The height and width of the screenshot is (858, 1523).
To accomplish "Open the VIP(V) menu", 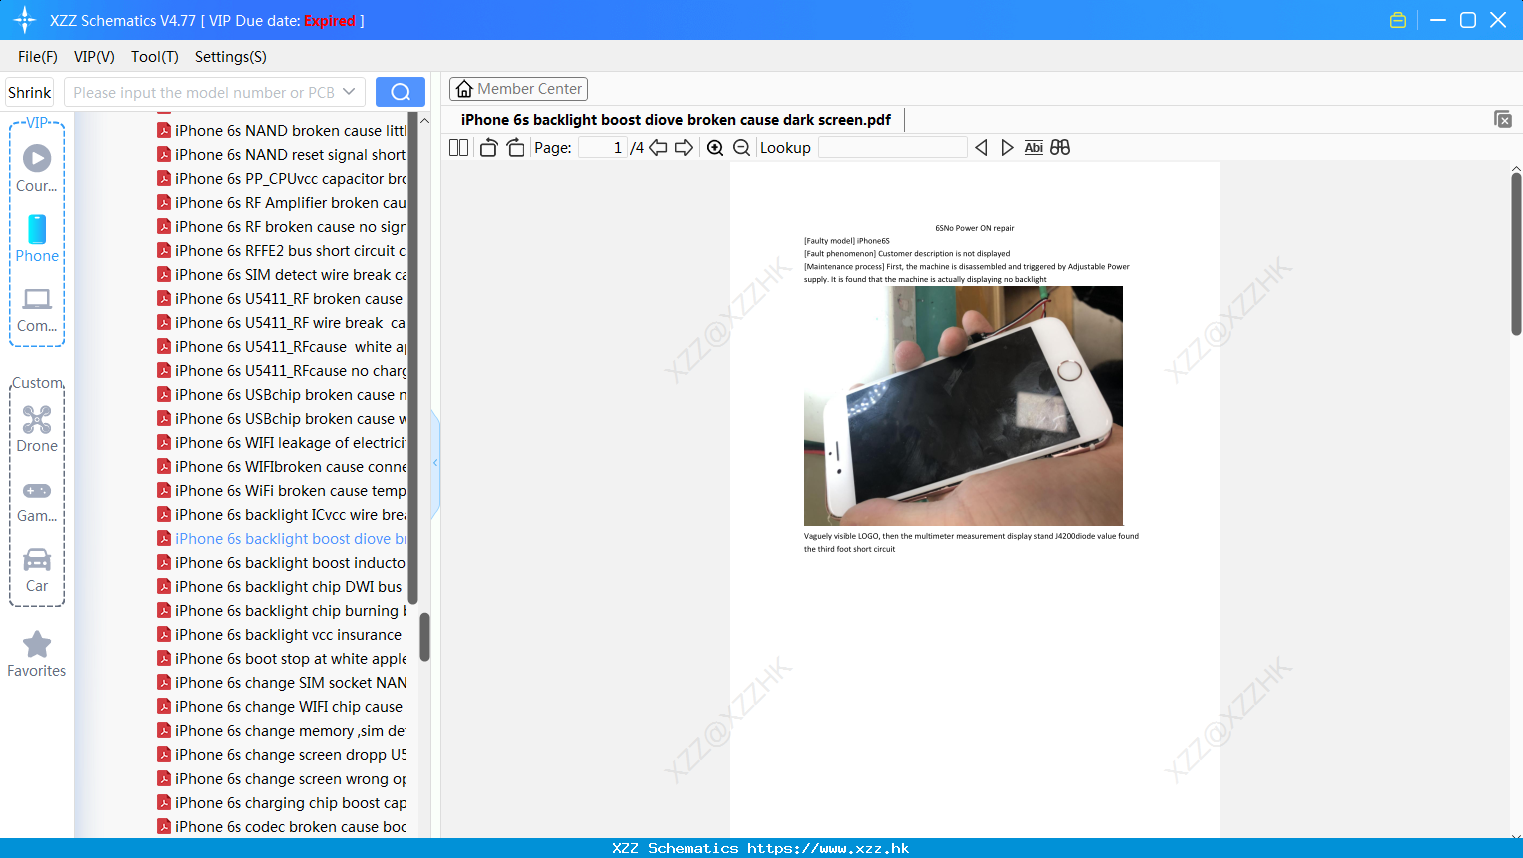I will point(94,57).
